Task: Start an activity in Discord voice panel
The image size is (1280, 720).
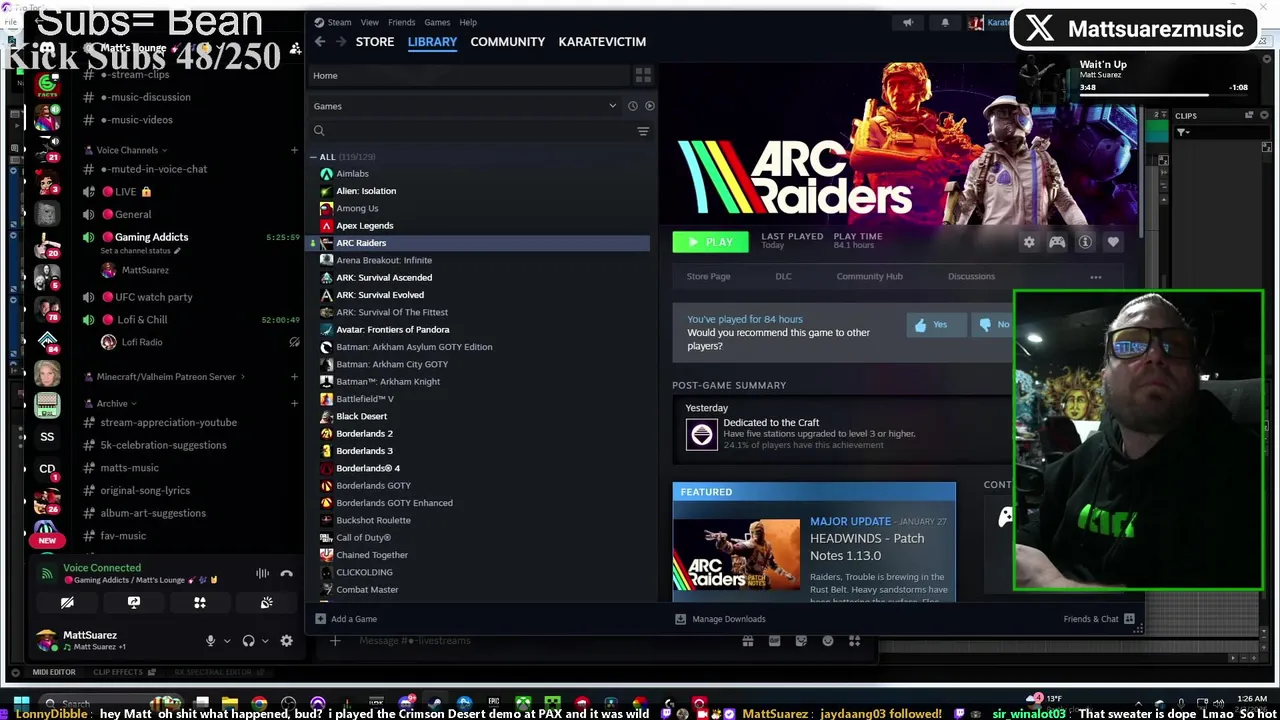Action: click(200, 603)
